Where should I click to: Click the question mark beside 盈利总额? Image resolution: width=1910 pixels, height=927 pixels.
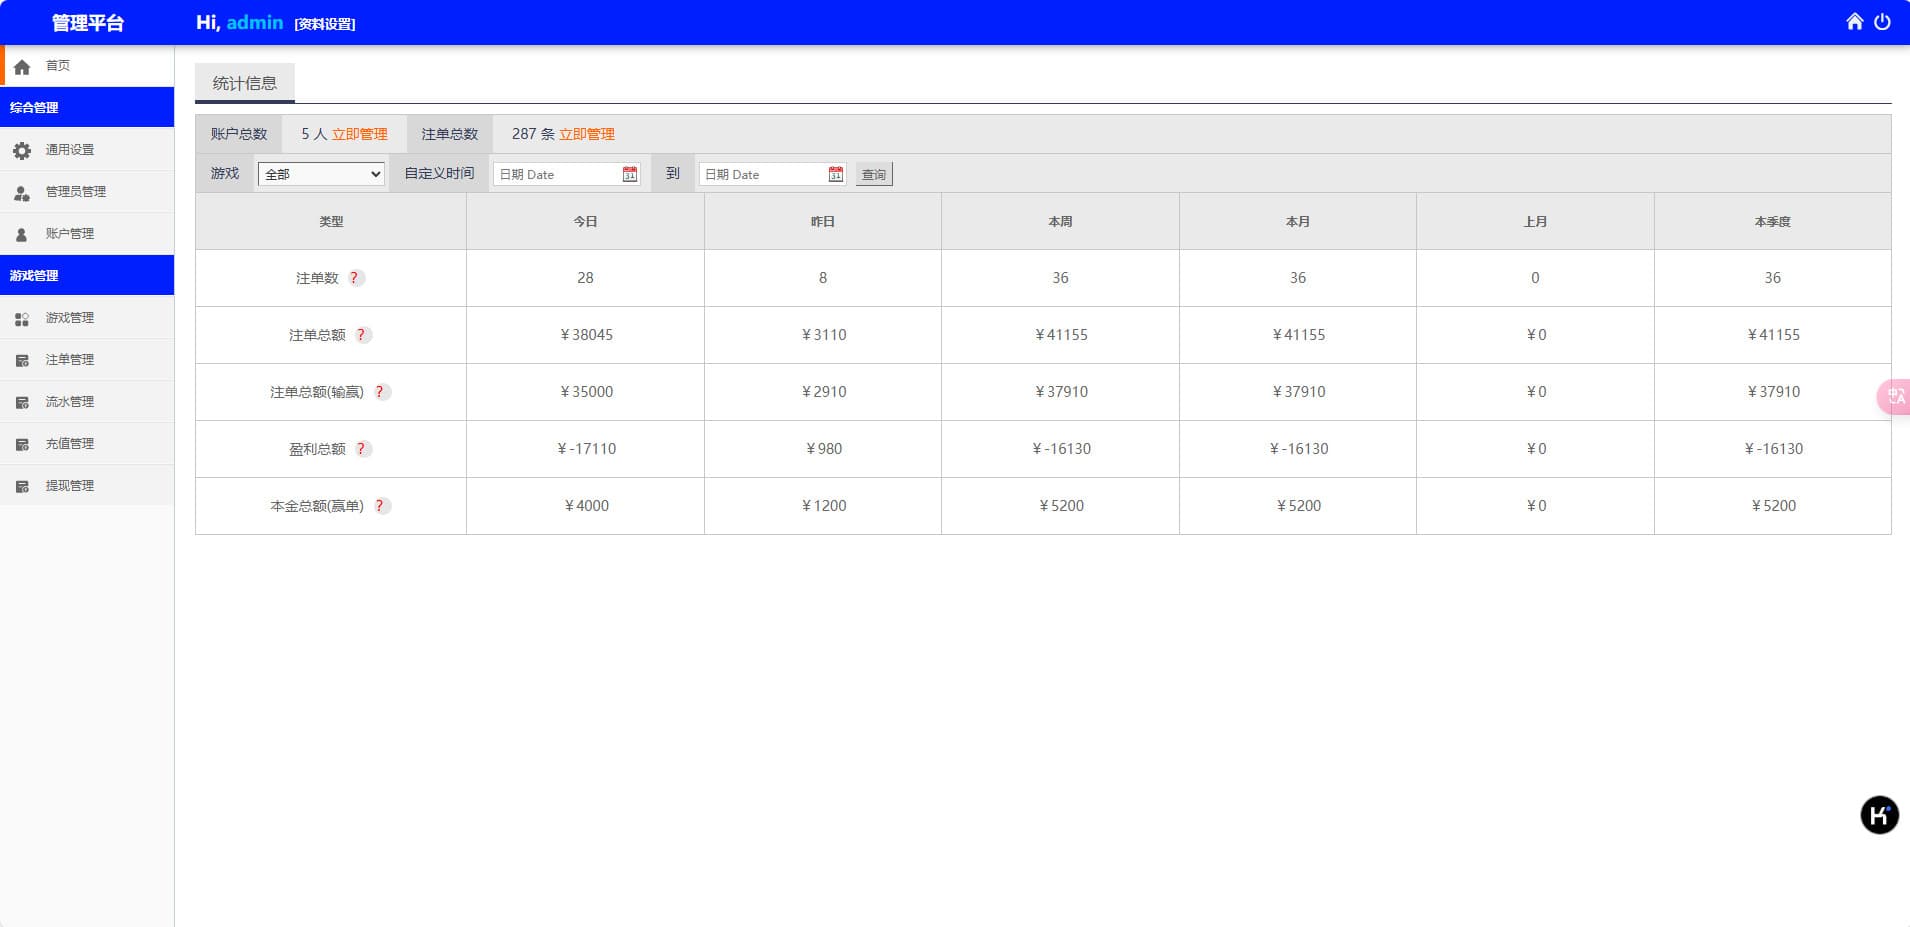coord(362,449)
